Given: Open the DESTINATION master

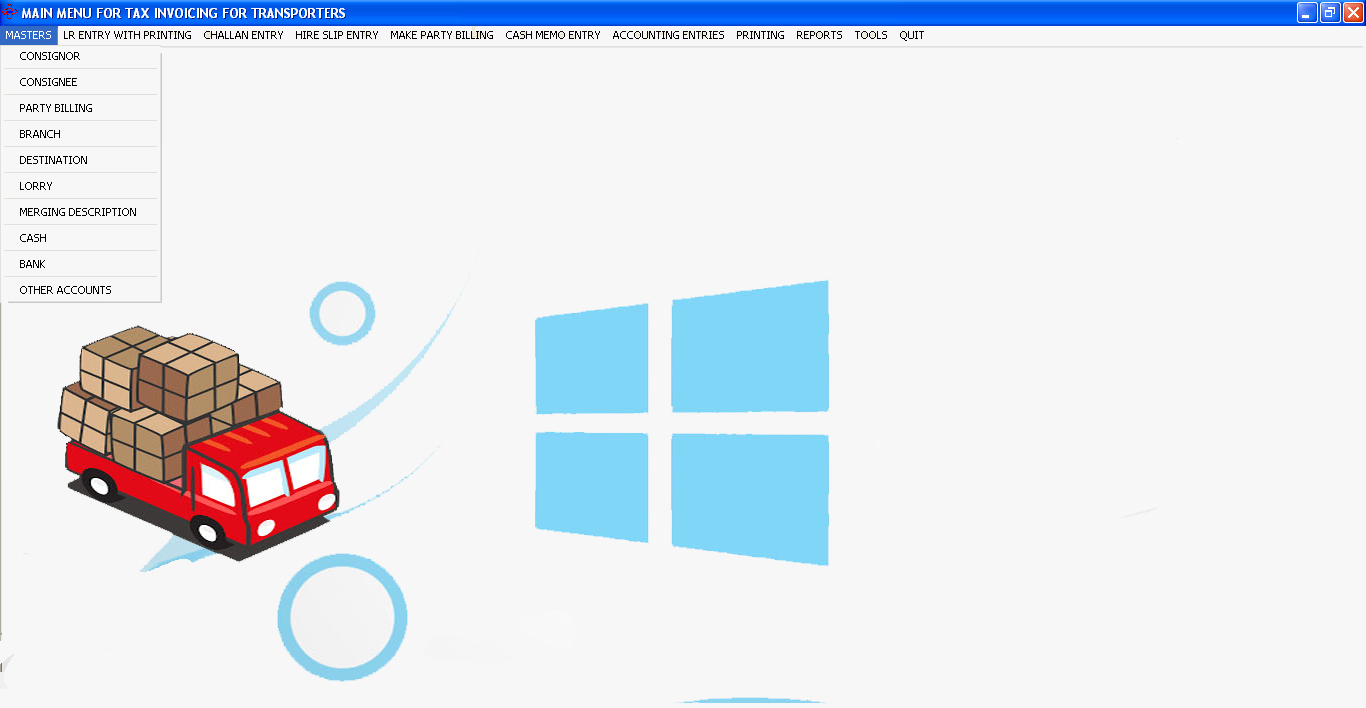Looking at the screenshot, I should (x=52, y=159).
